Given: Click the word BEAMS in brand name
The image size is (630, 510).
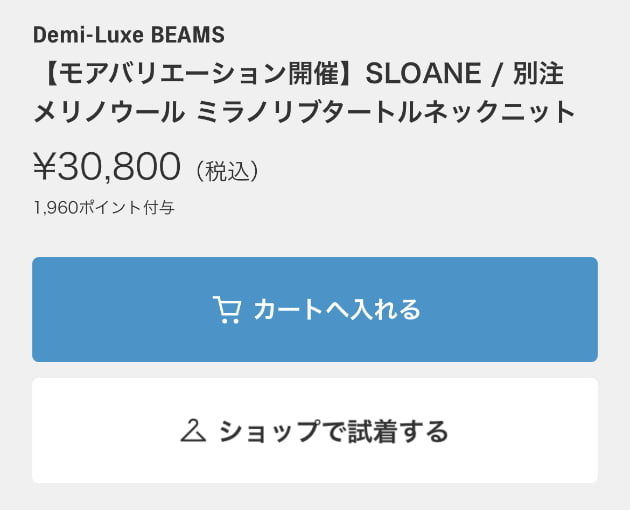Looking at the screenshot, I should tap(188, 35).
